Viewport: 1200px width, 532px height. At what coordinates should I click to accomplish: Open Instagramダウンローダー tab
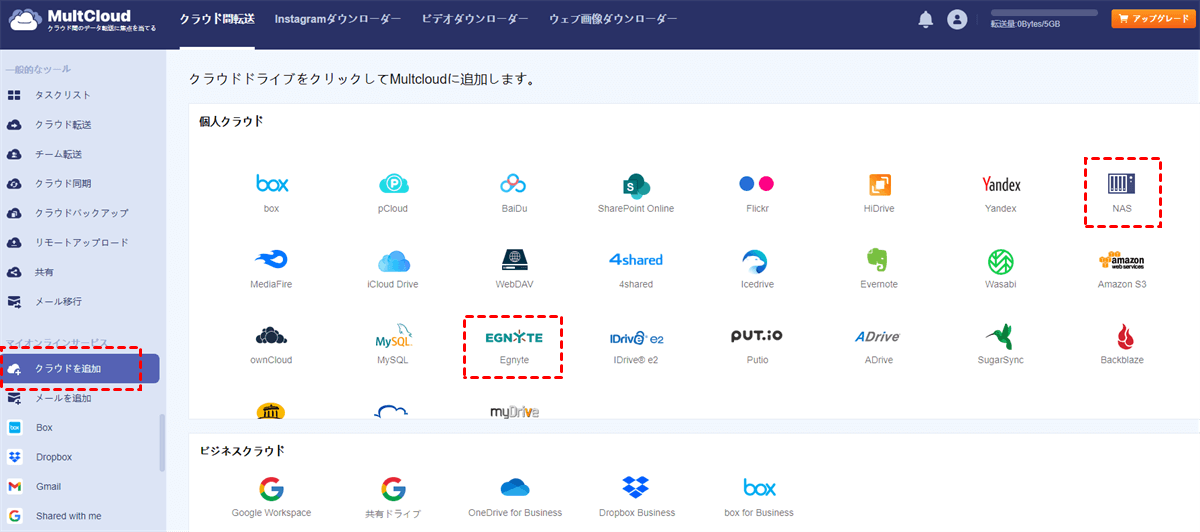(x=337, y=19)
